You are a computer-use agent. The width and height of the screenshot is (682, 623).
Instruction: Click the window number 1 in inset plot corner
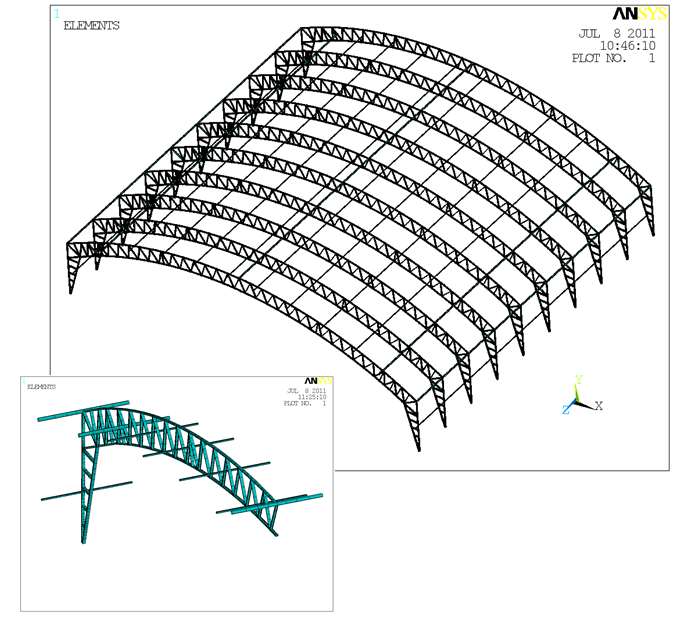pos(25,380)
